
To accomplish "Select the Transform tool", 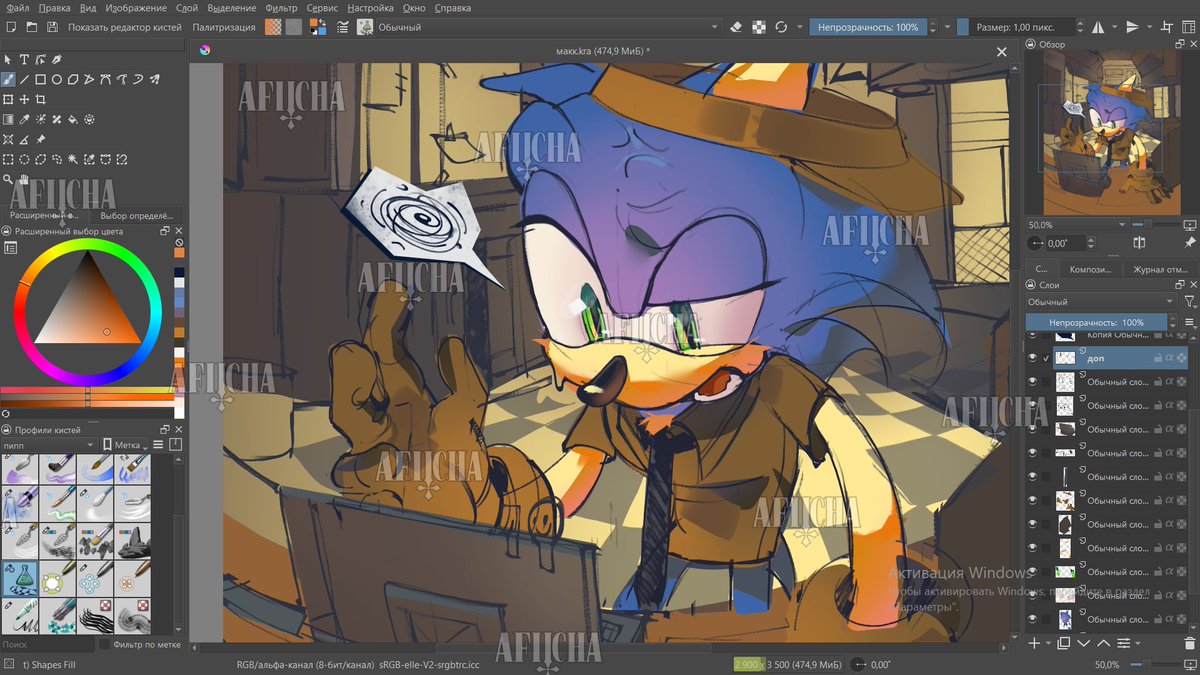I will [7, 100].
